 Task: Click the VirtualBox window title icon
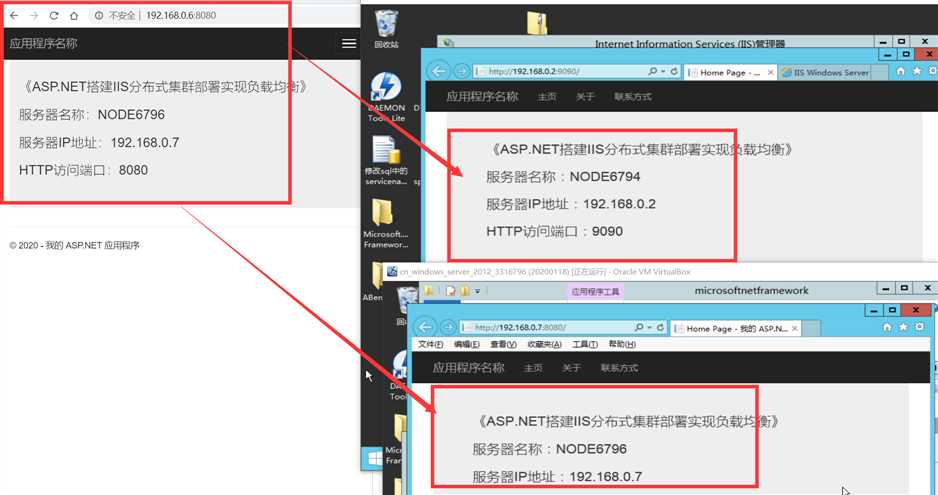[x=392, y=272]
